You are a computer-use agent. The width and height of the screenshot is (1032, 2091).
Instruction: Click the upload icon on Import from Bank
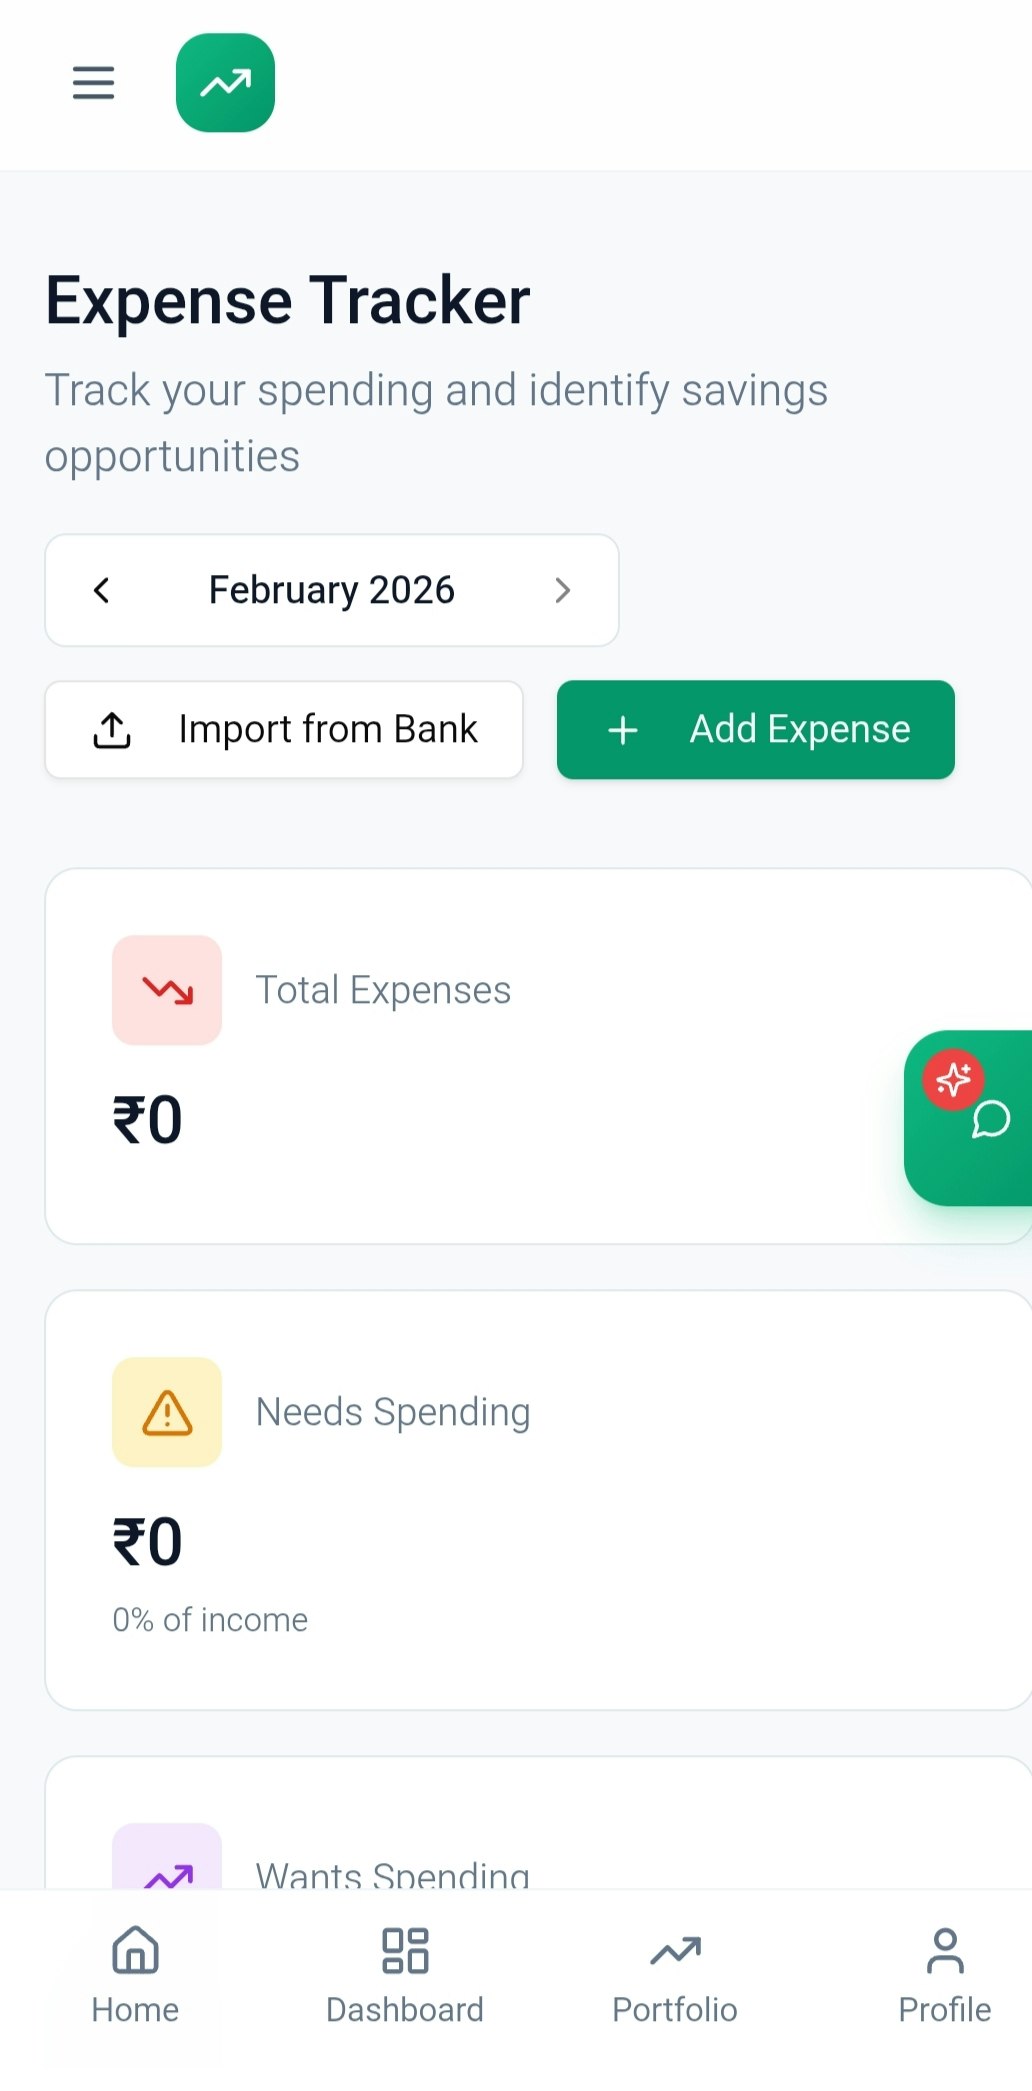point(111,730)
